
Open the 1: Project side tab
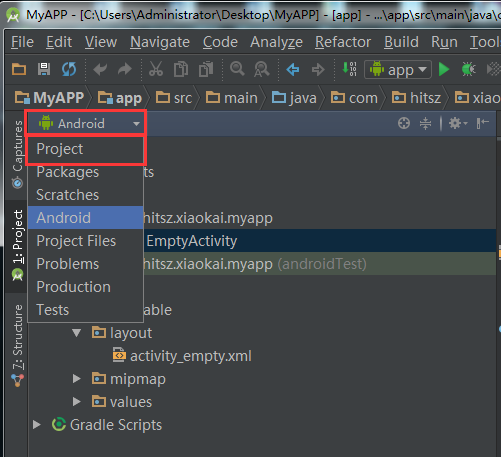click(x=17, y=246)
